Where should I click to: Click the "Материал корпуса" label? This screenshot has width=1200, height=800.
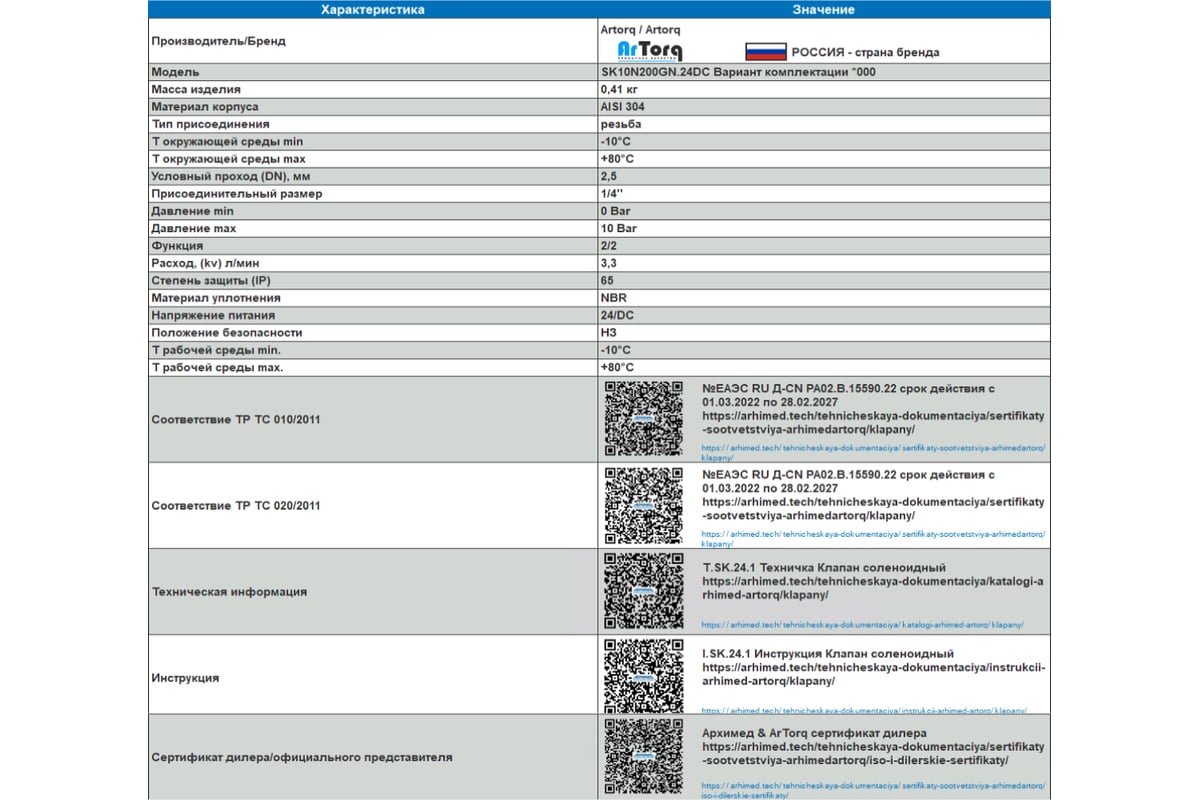(205, 107)
